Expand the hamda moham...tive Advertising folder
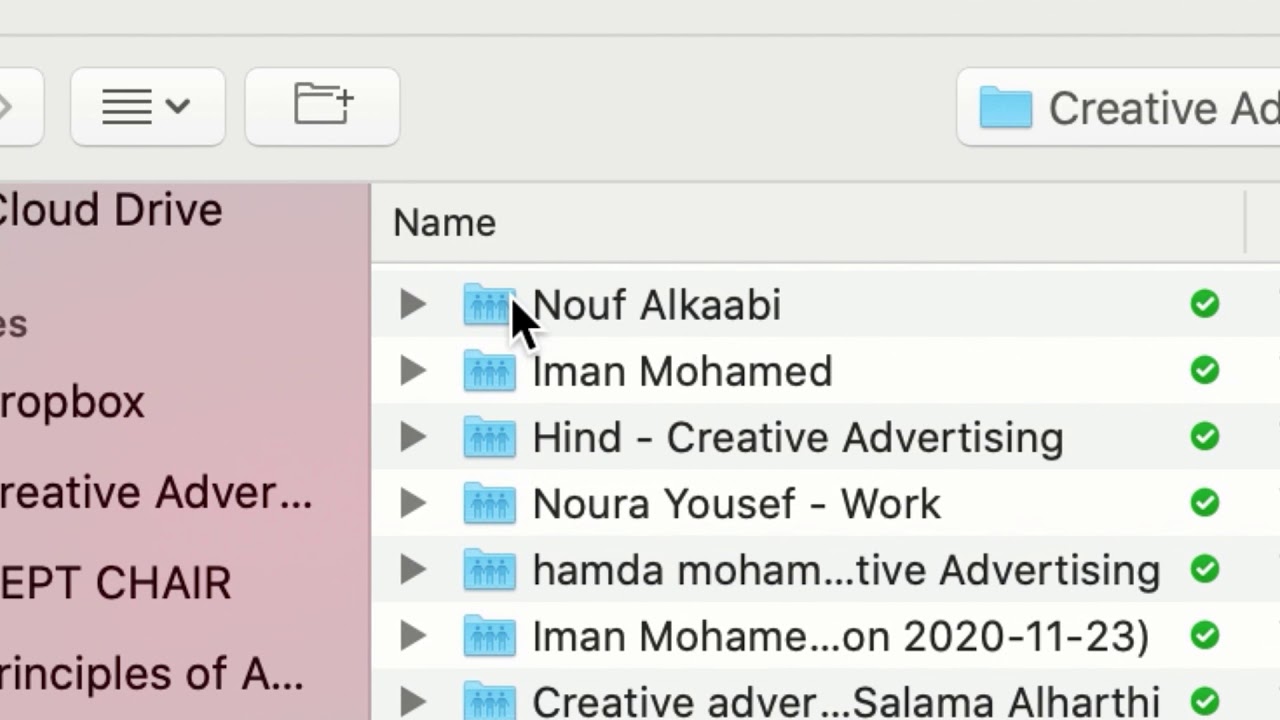The image size is (1280, 720). 412,570
